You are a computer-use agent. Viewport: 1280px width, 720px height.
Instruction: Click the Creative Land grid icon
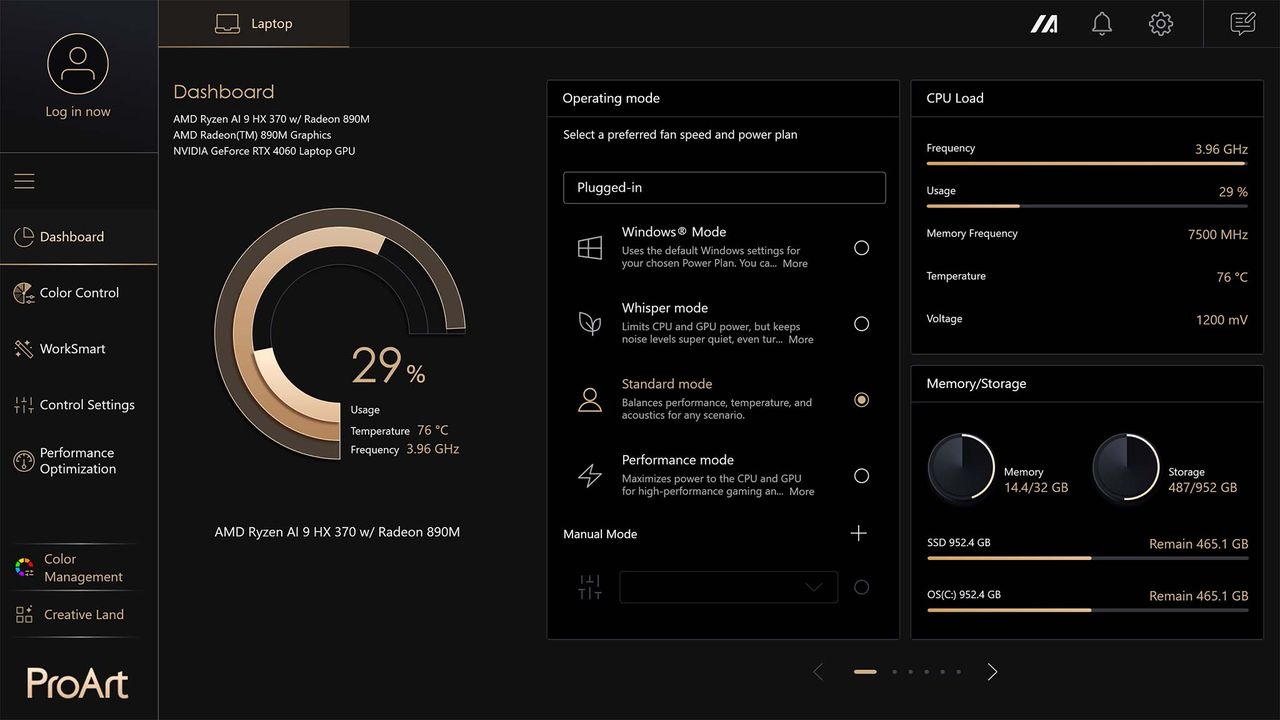[x=24, y=615]
